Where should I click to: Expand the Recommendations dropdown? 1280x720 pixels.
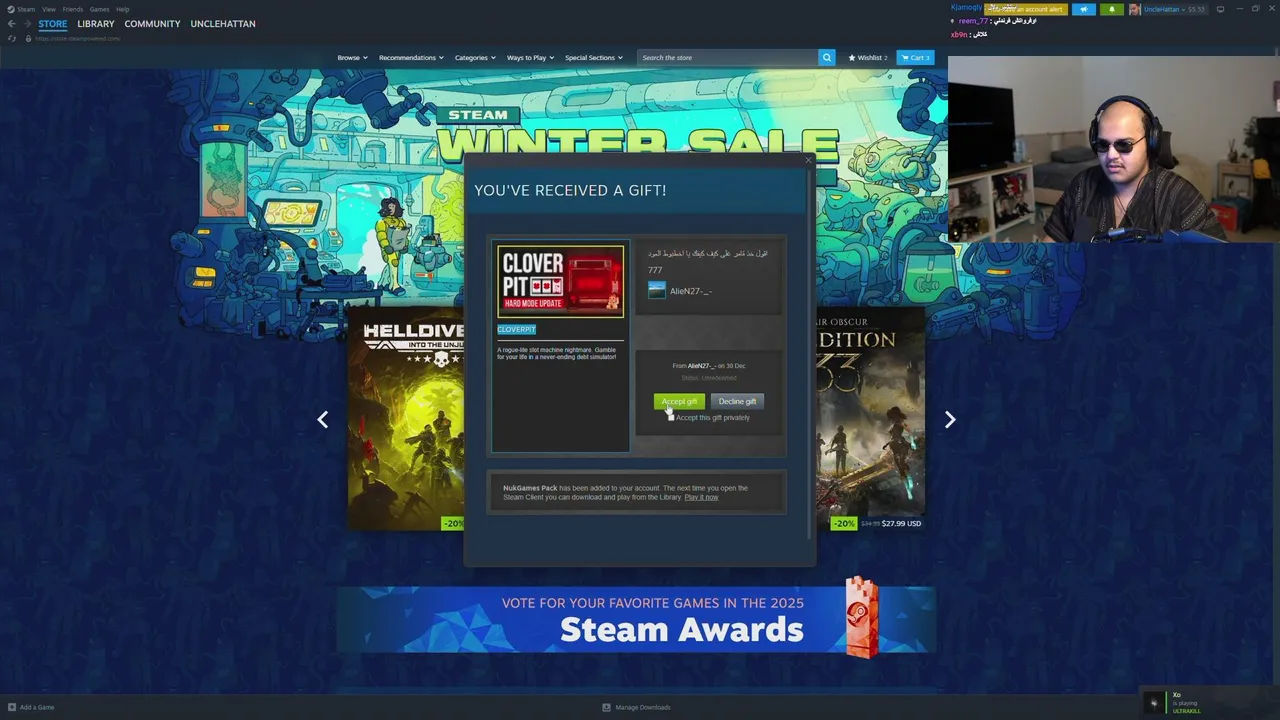point(411,57)
